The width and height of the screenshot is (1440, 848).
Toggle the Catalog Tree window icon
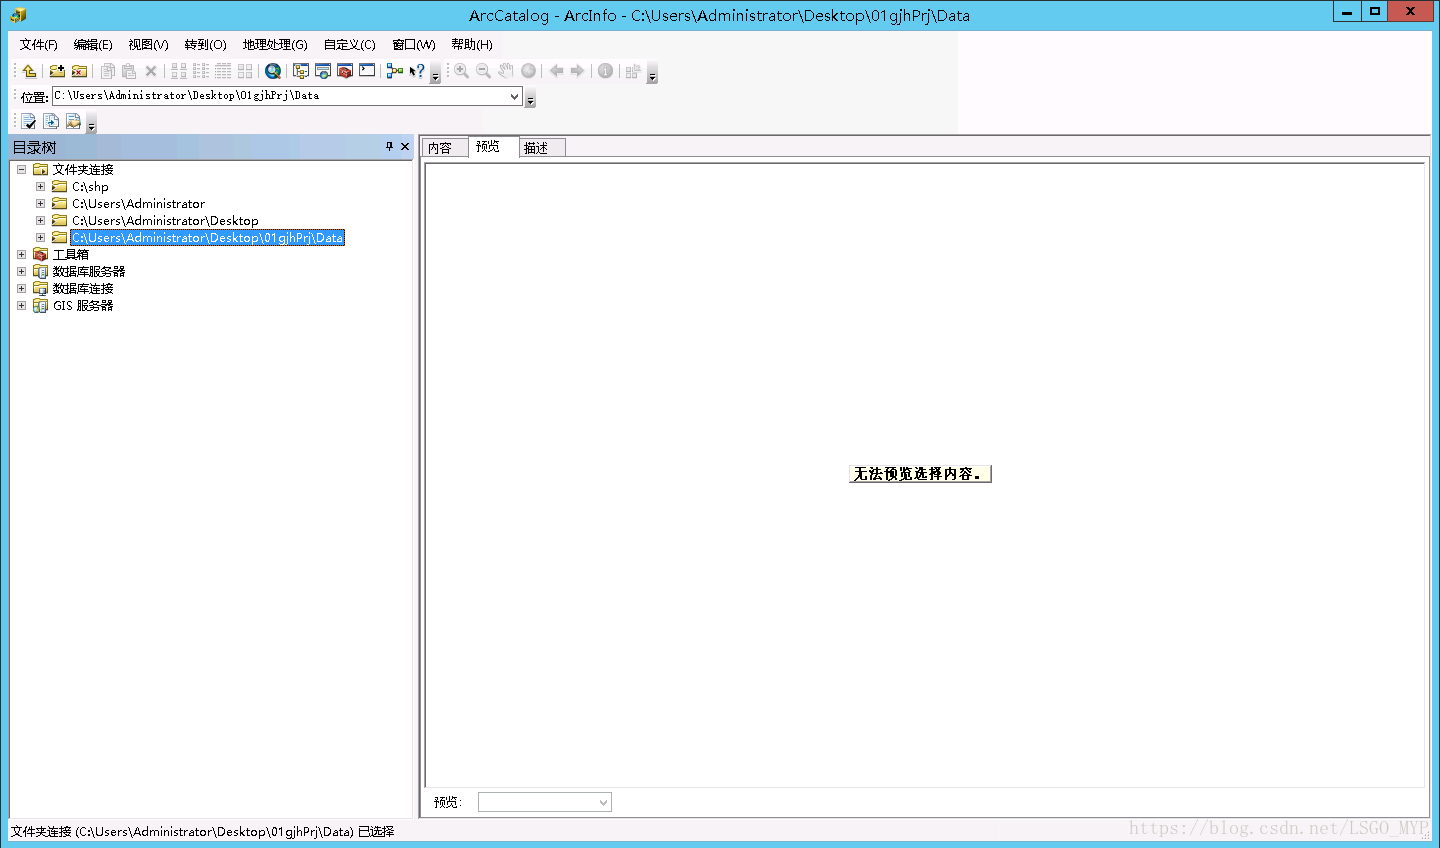click(x=301, y=71)
